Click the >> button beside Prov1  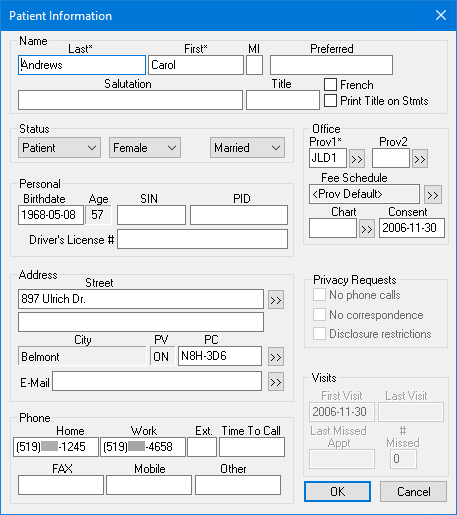click(357, 159)
